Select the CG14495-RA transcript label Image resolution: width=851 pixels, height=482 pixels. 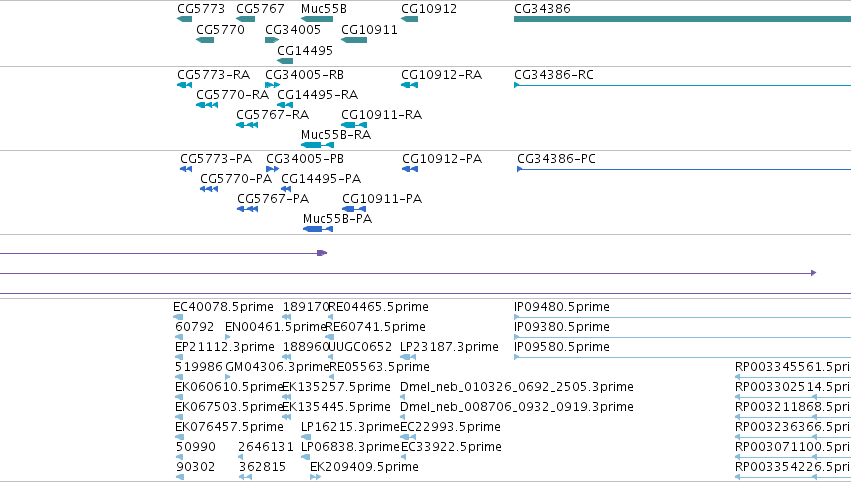click(x=317, y=94)
